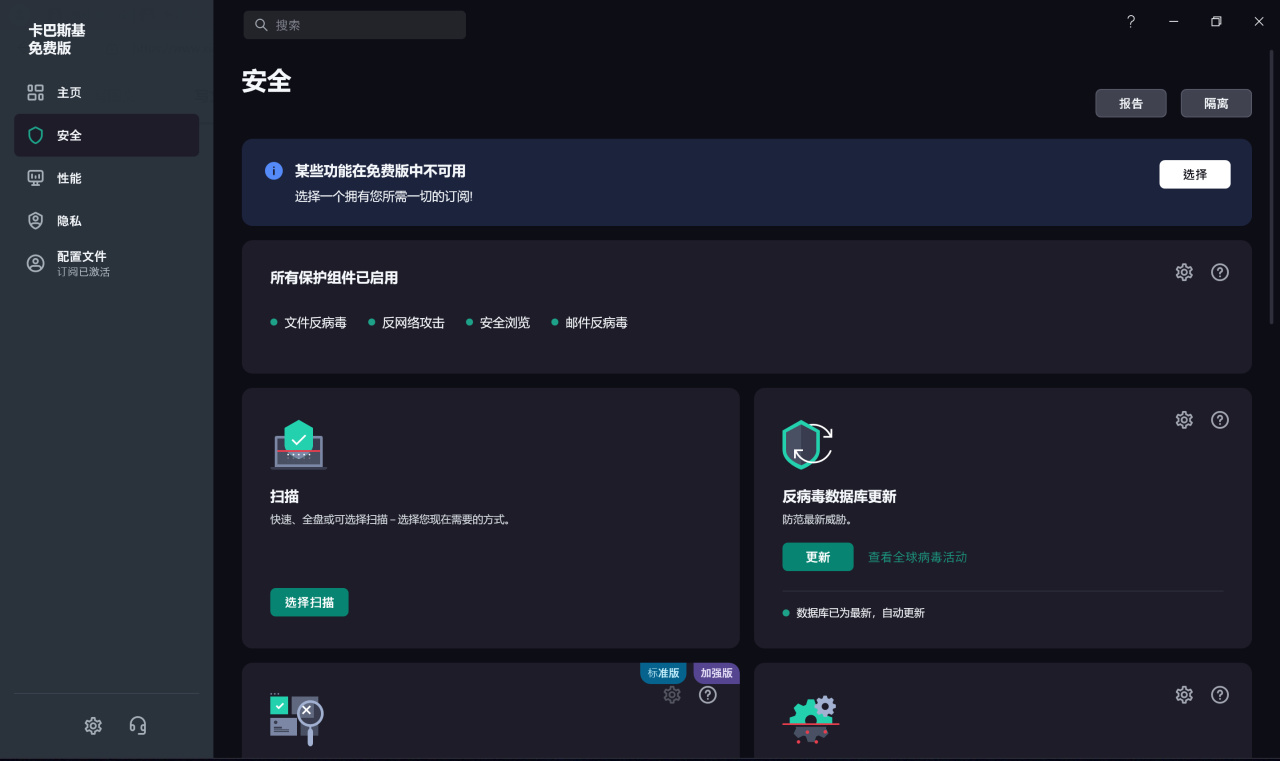Focus the 搜索 search field
1280x761 pixels.
click(355, 25)
